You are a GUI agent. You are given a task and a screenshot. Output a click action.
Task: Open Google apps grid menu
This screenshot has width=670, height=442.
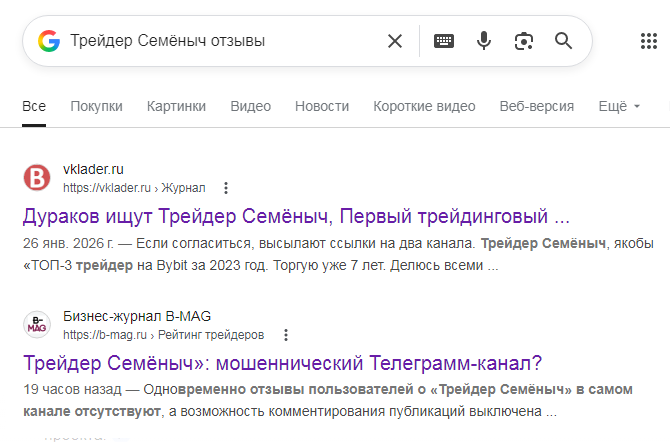click(649, 41)
